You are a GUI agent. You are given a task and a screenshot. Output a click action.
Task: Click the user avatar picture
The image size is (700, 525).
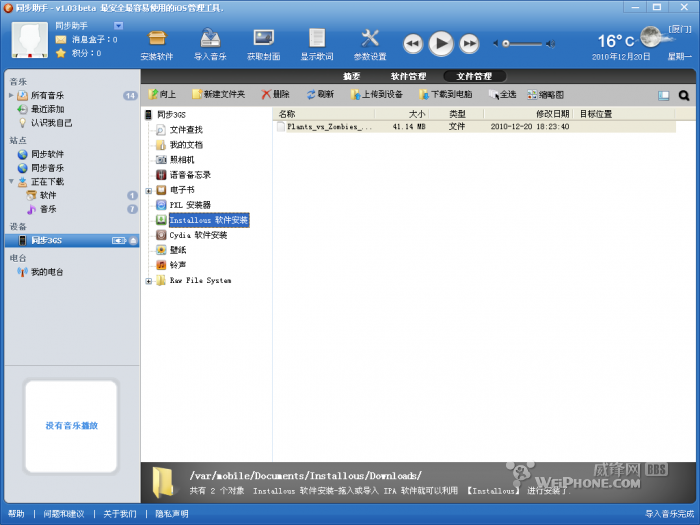point(29,40)
